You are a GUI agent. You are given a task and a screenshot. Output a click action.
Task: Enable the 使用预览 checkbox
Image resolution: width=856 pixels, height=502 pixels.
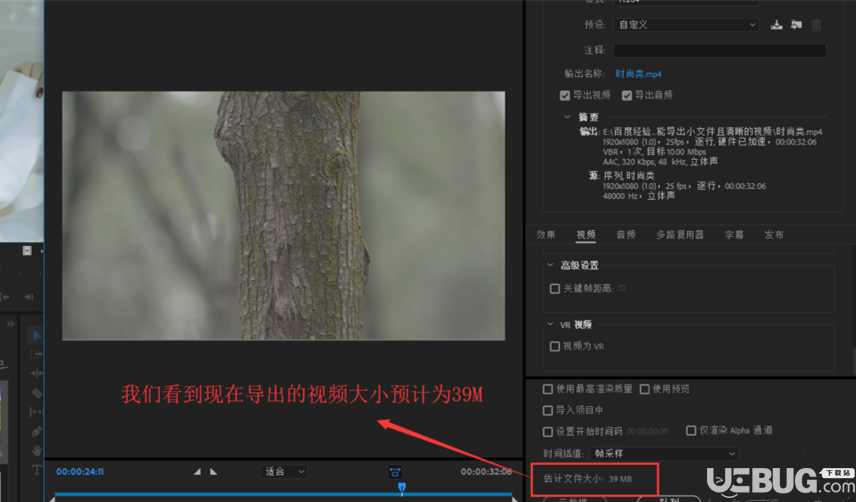point(645,389)
